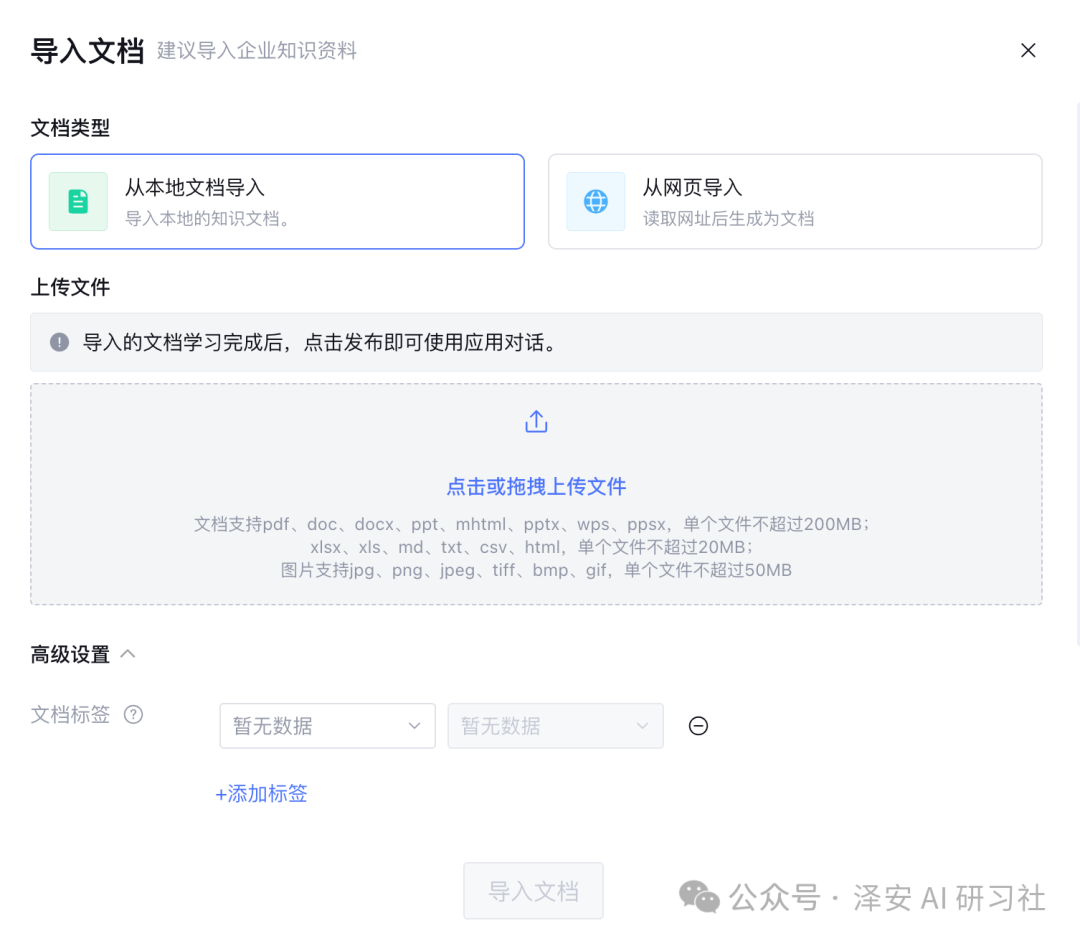Click the 导入的文档学习完成后 notice text
This screenshot has width=1080, height=941.
tap(322, 342)
